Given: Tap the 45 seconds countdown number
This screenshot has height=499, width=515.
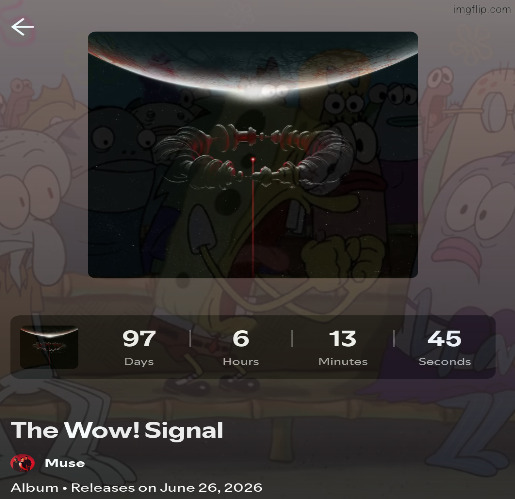Looking at the screenshot, I should [x=445, y=339].
